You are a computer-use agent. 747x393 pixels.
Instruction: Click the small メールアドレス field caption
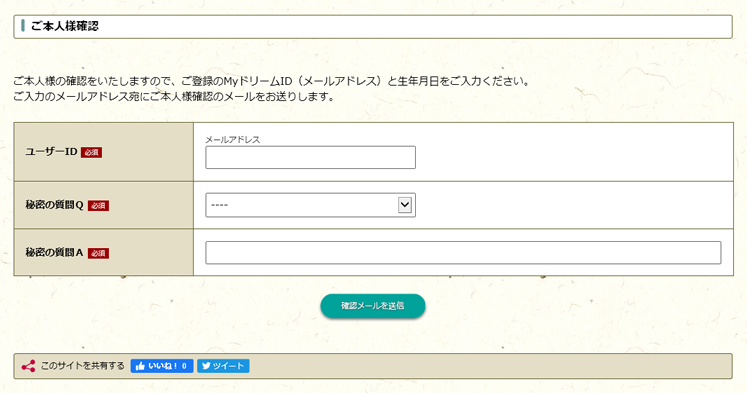(x=232, y=140)
